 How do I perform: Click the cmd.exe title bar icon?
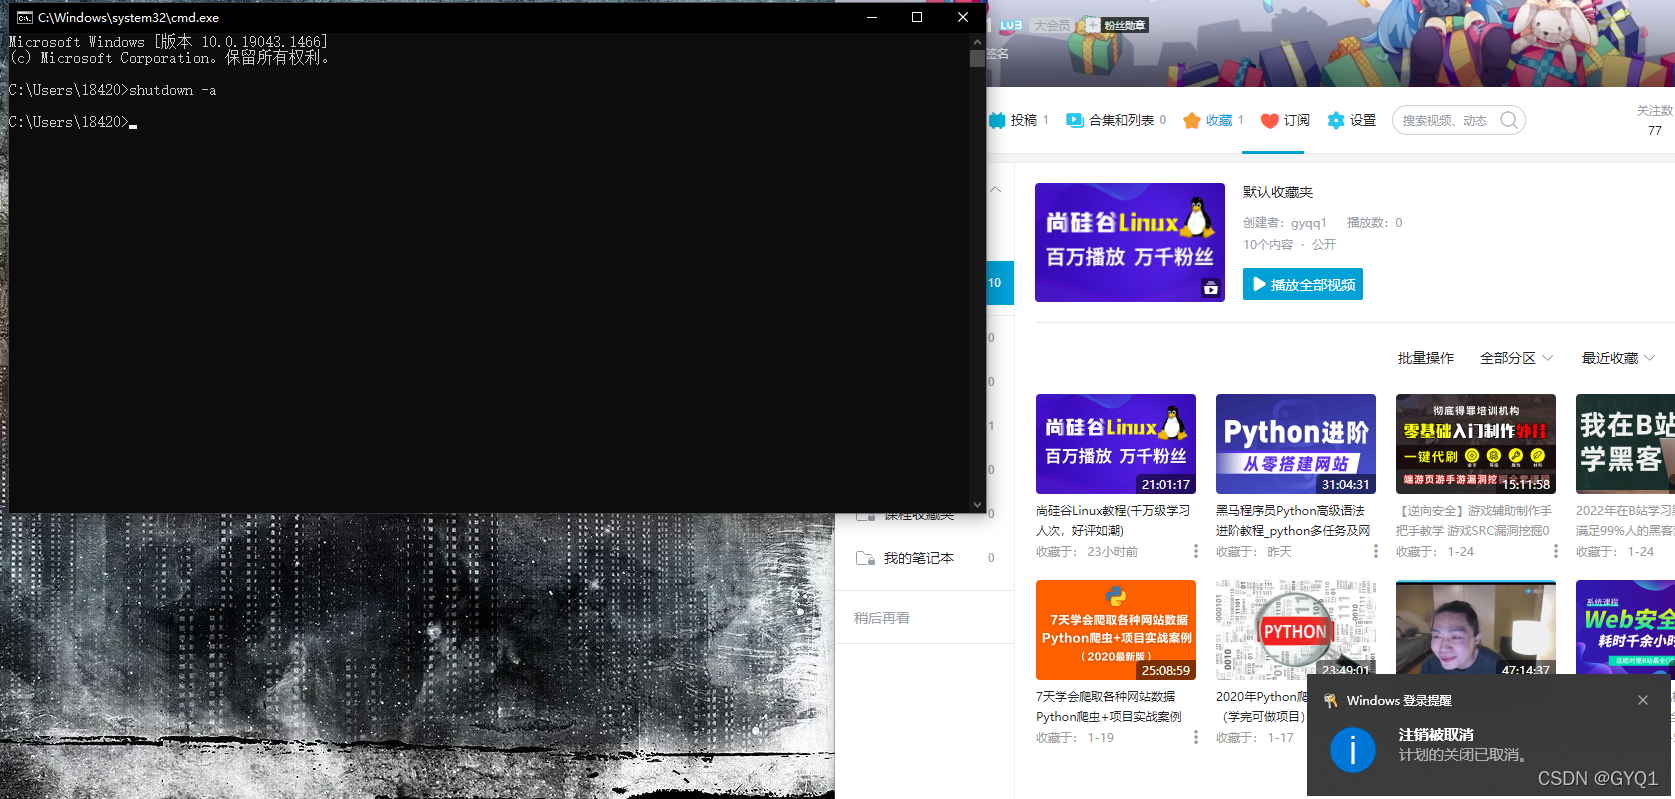25,17
